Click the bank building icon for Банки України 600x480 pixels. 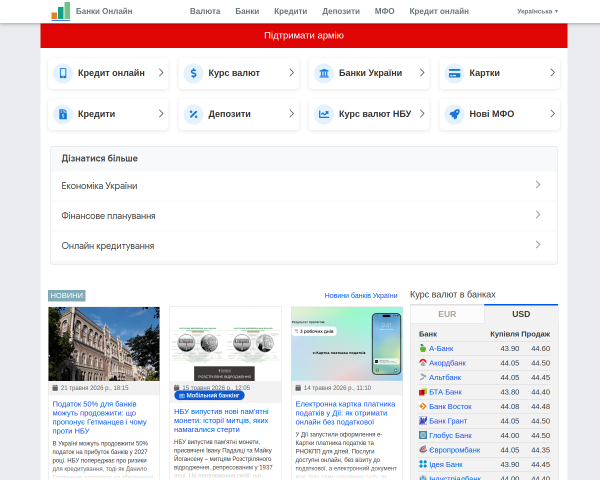(324, 73)
